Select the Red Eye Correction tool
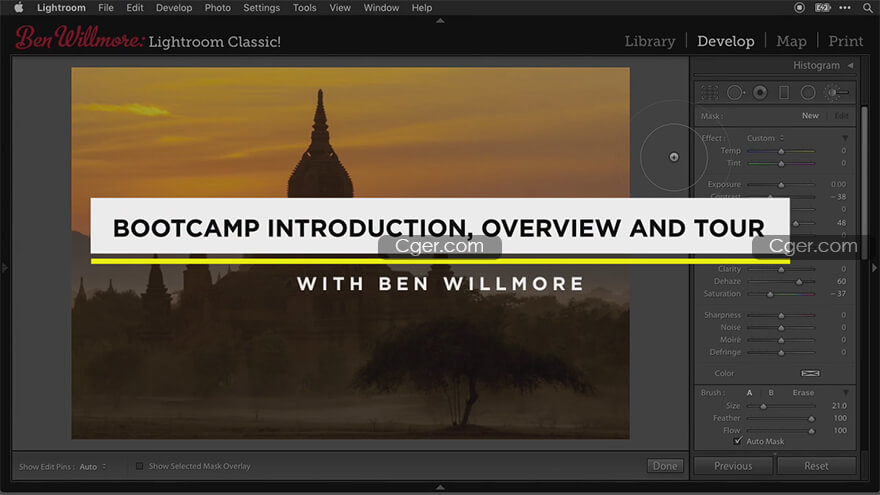880x495 pixels. 760,93
